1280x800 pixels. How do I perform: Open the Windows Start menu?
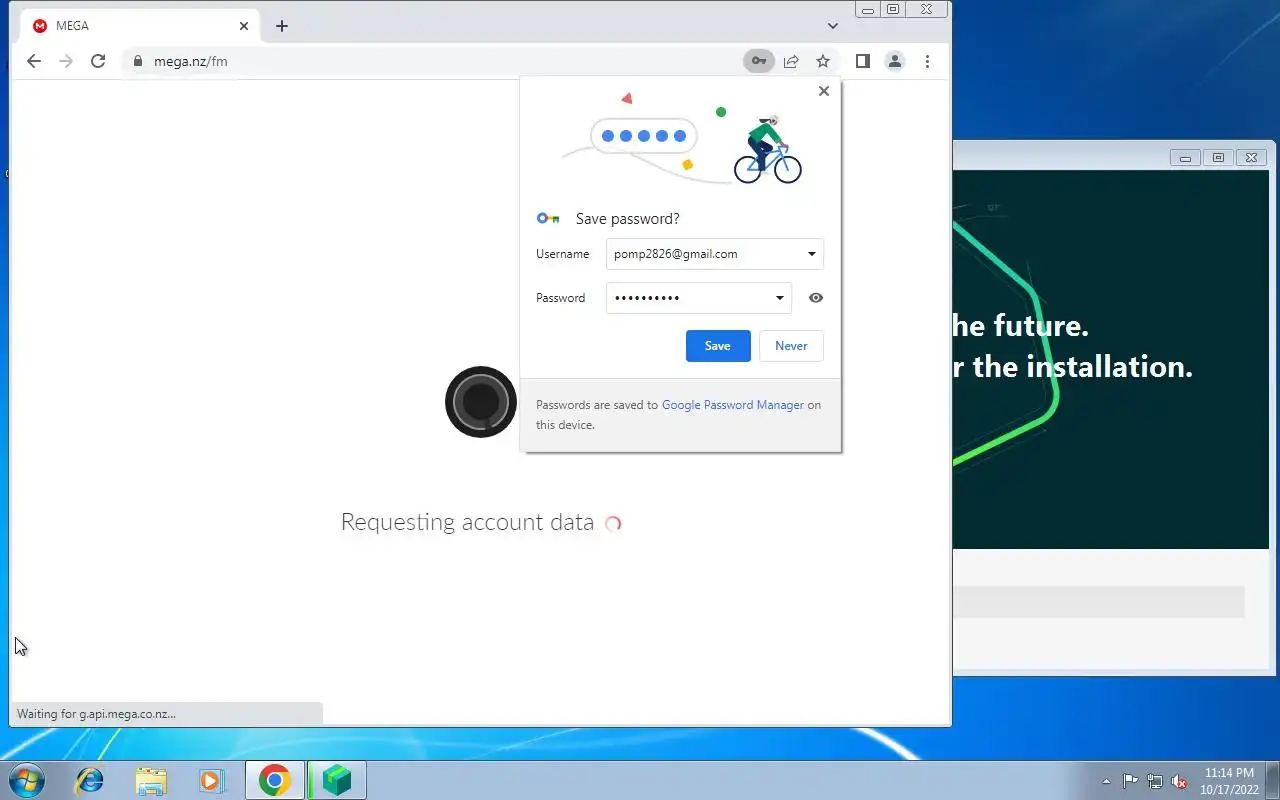(x=27, y=780)
